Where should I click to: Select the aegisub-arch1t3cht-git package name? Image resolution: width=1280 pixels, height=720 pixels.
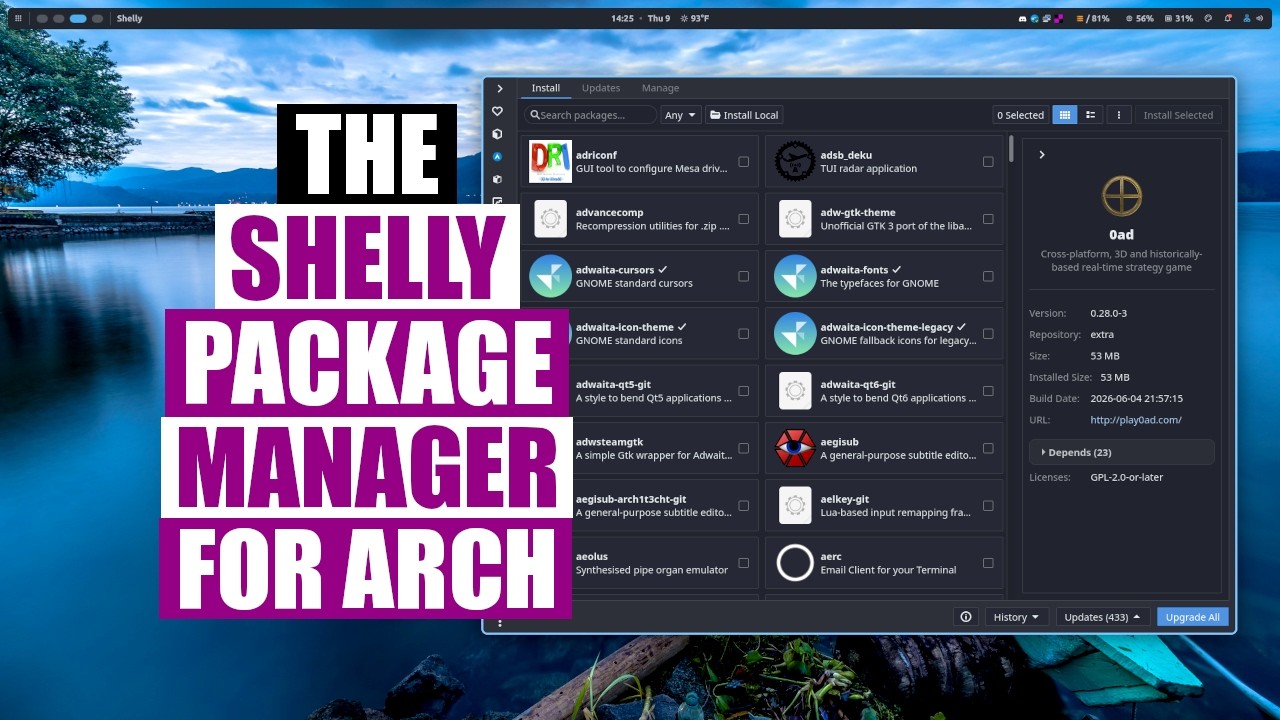pyautogui.click(x=631, y=499)
